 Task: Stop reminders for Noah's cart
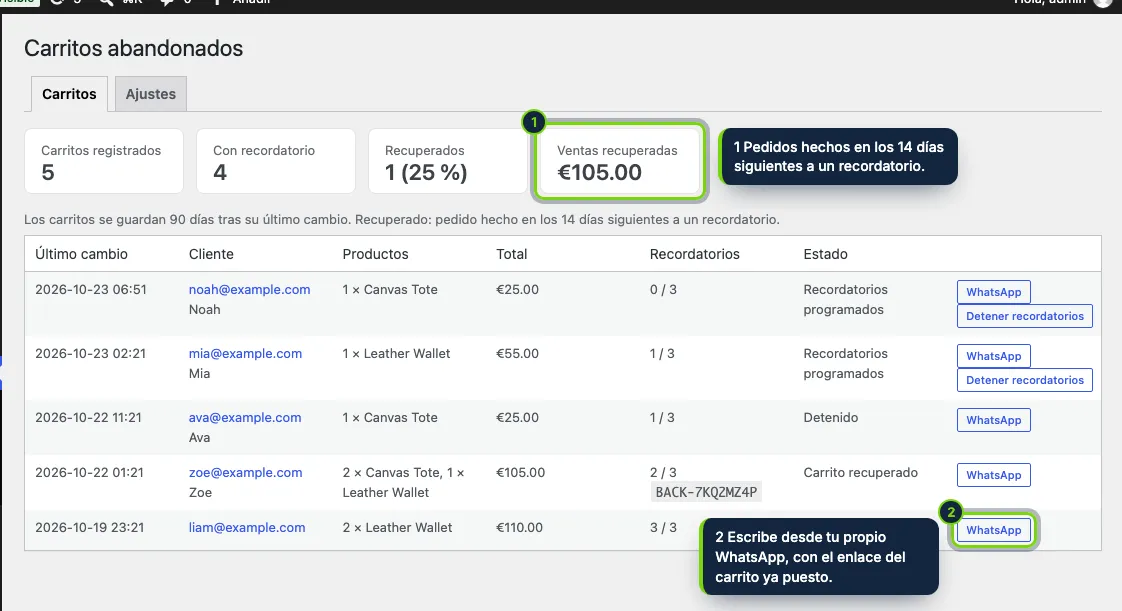pos(1025,316)
